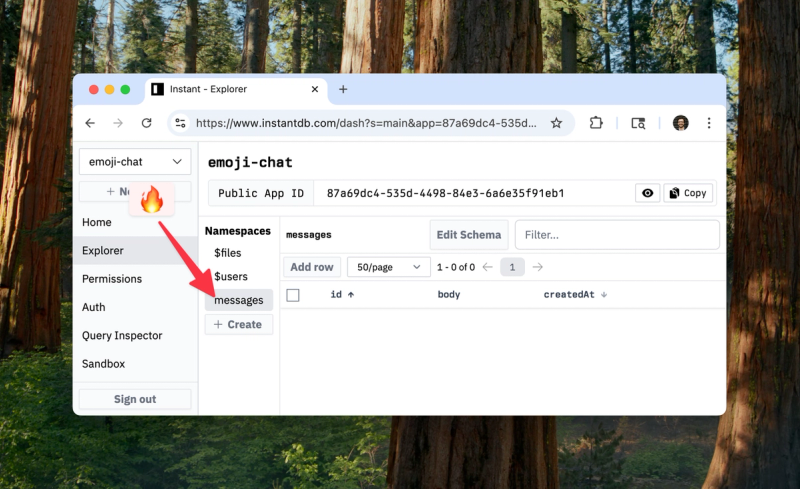Image resolution: width=800 pixels, height=489 pixels.
Task: Open Permissions in the sidebar
Action: tap(112, 279)
